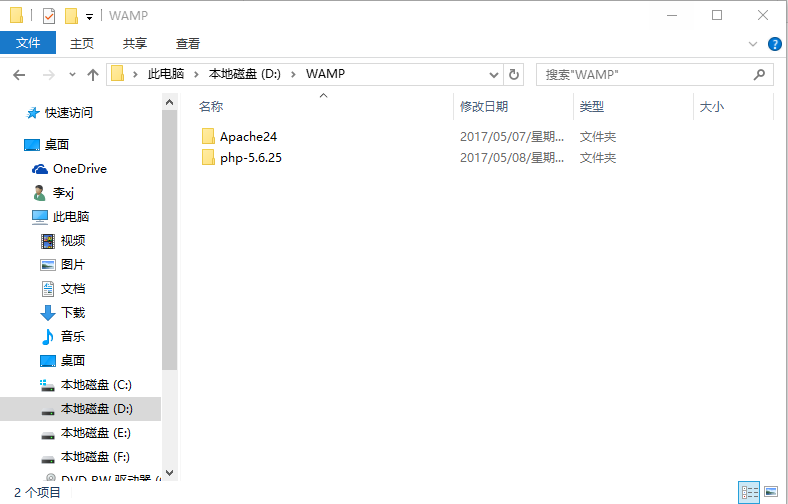Open 本地磁盘 (E:) in the sidebar

click(95, 433)
